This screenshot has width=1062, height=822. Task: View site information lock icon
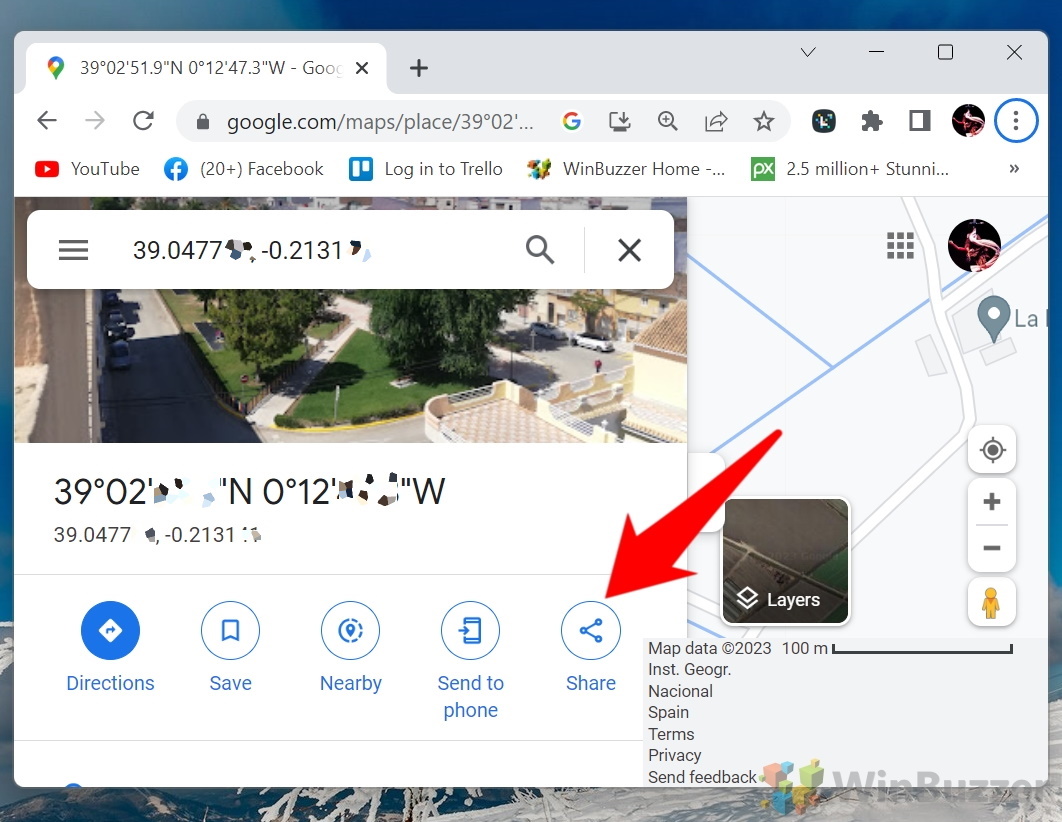point(202,122)
